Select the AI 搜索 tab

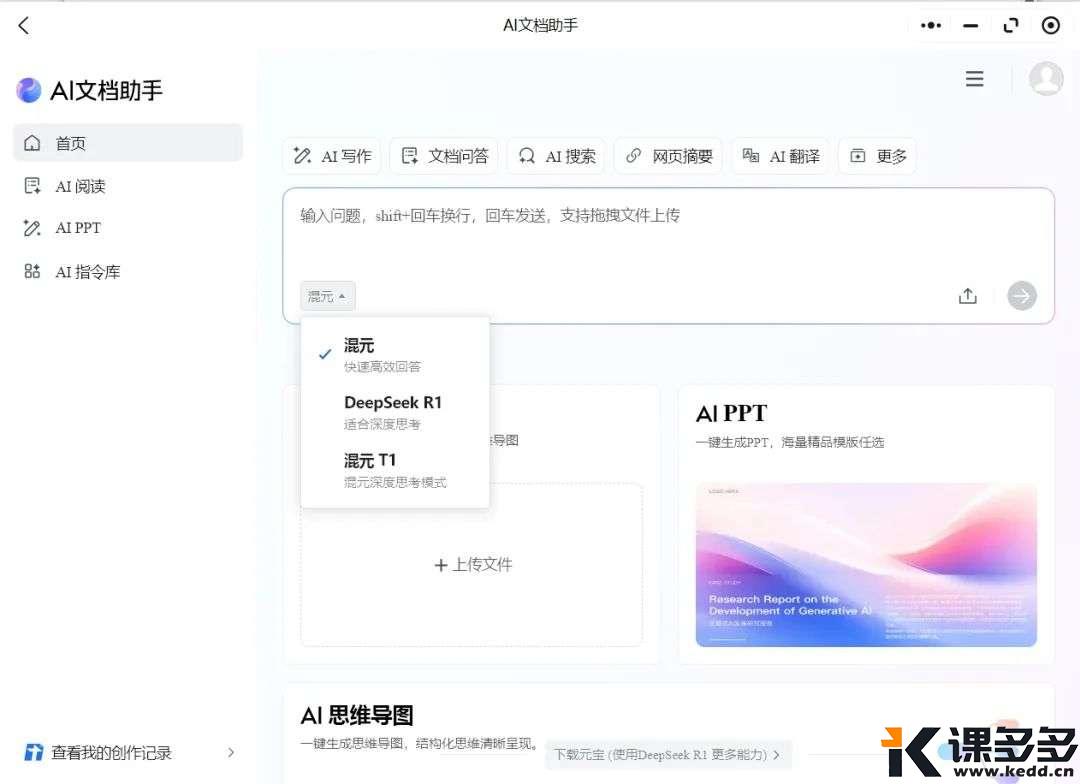click(557, 156)
